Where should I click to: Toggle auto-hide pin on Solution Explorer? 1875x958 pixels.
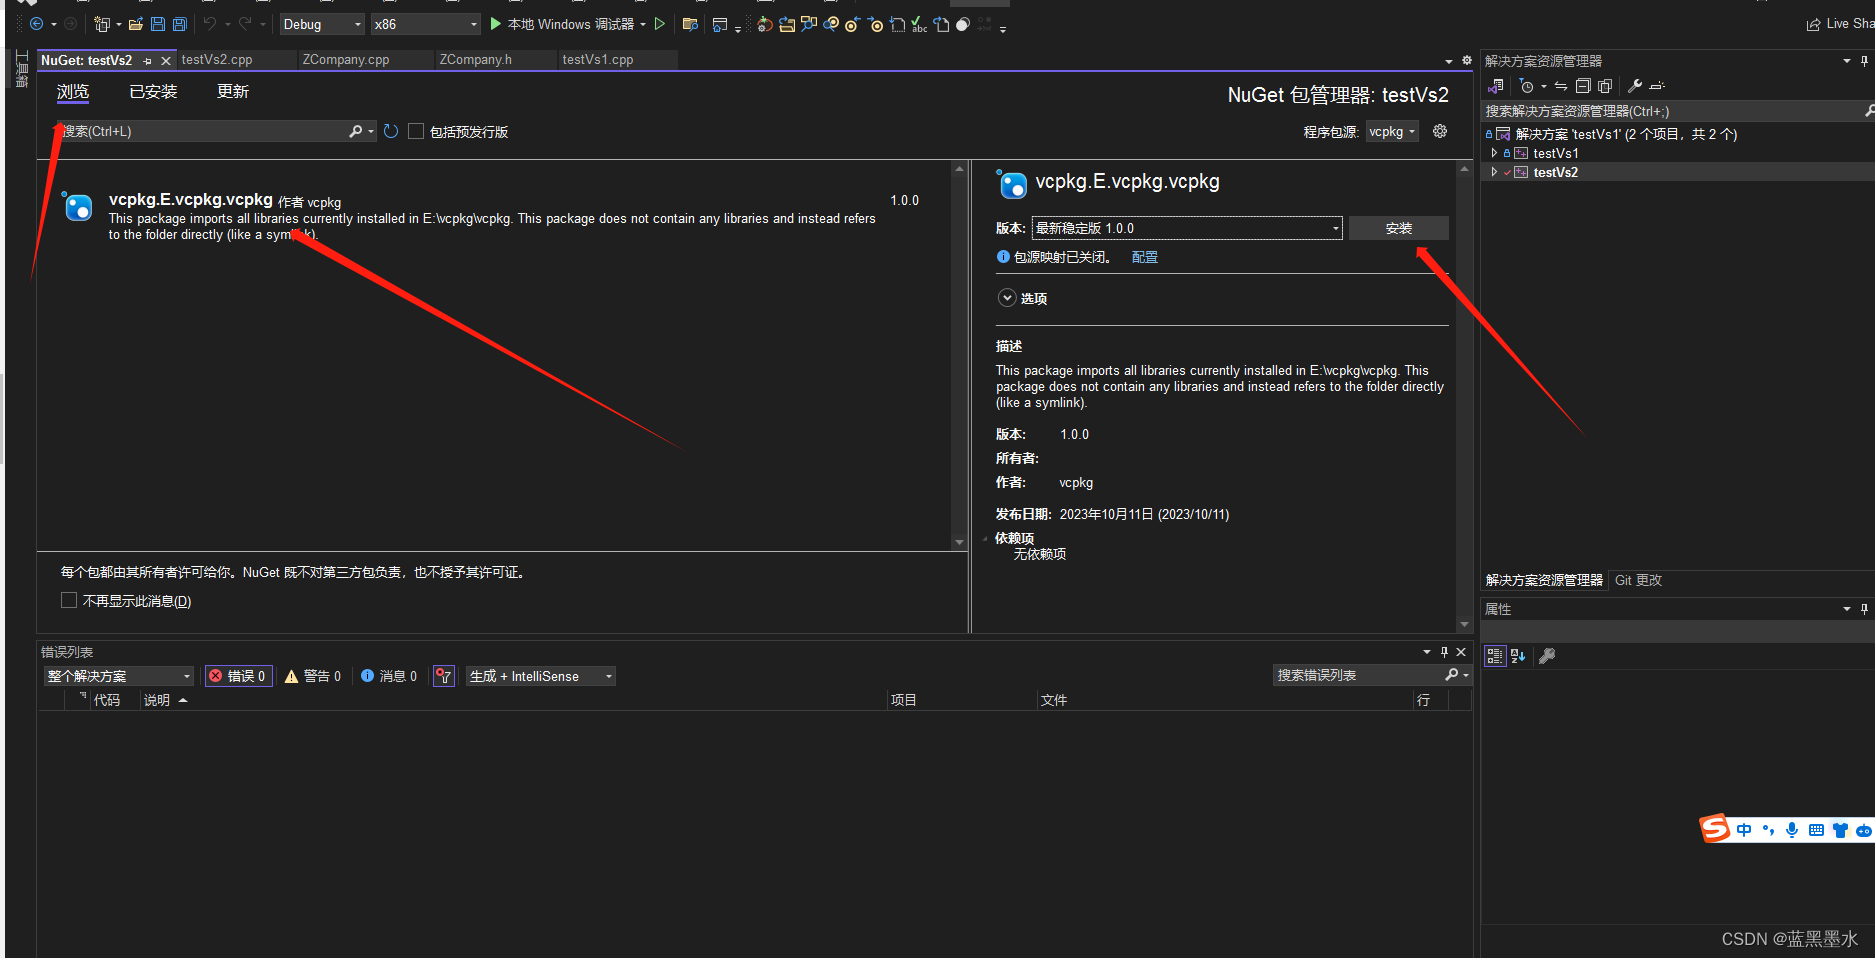(x=1864, y=61)
